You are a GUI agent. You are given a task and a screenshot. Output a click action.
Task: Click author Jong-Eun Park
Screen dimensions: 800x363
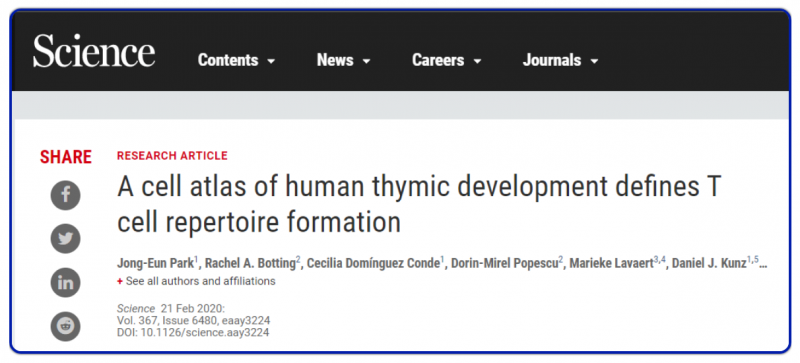[156, 264]
